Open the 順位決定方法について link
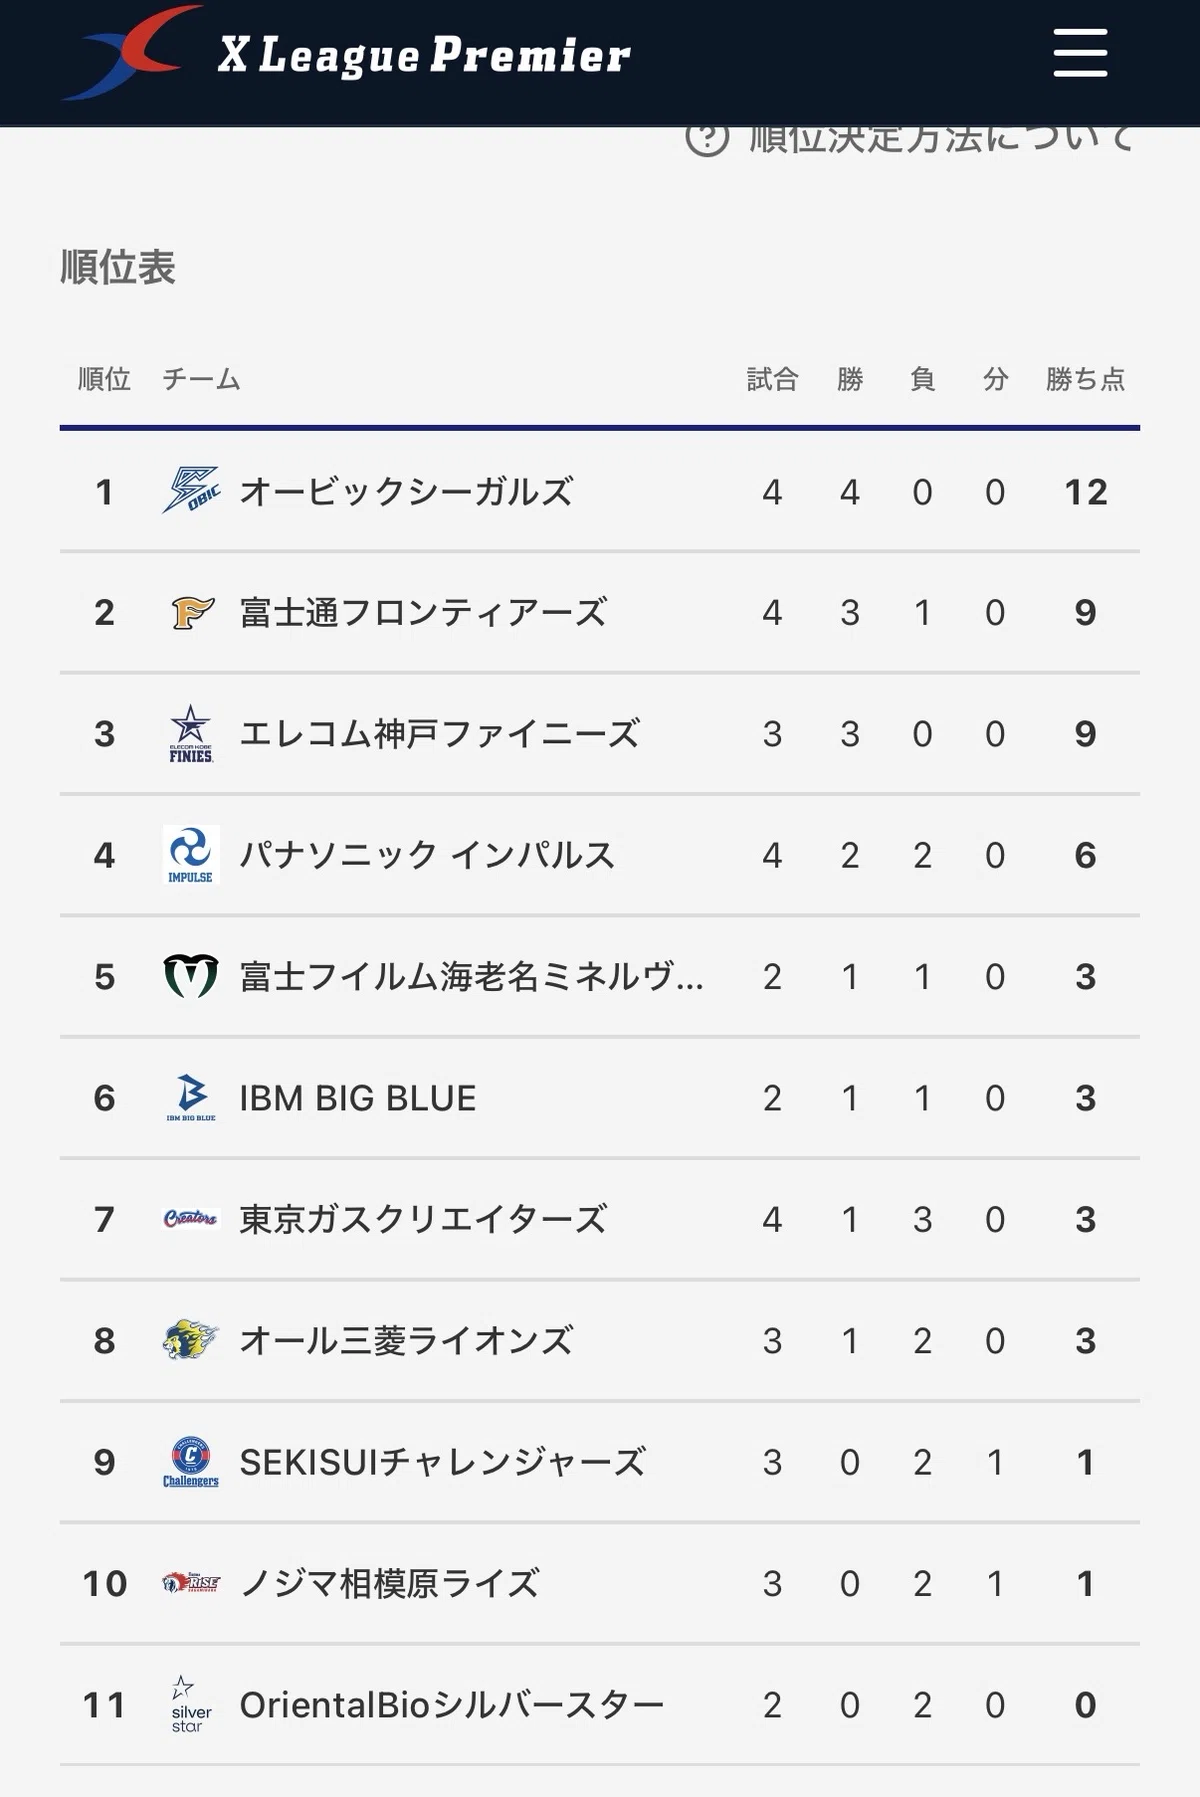 [x=941, y=139]
